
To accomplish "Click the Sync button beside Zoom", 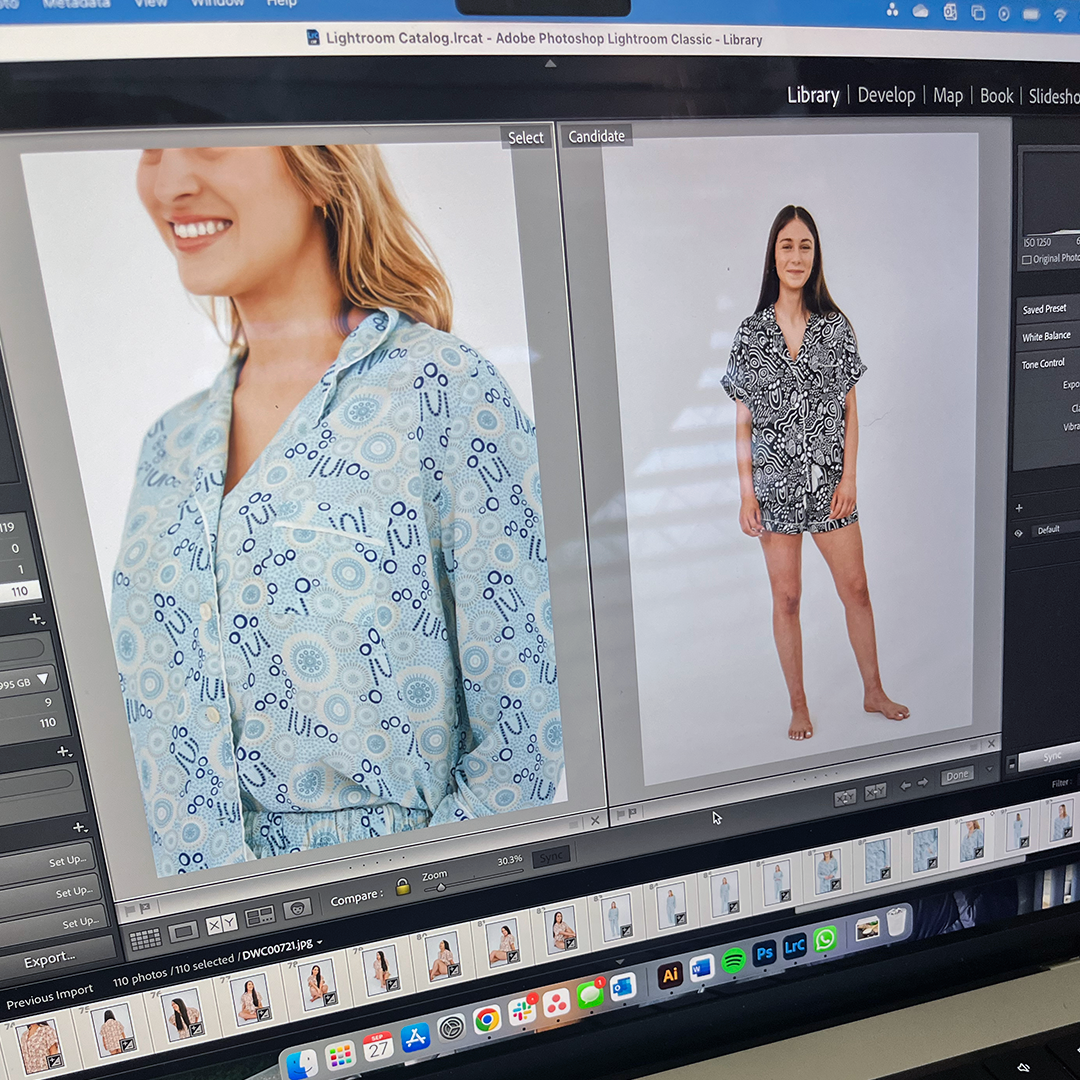I will 551,858.
